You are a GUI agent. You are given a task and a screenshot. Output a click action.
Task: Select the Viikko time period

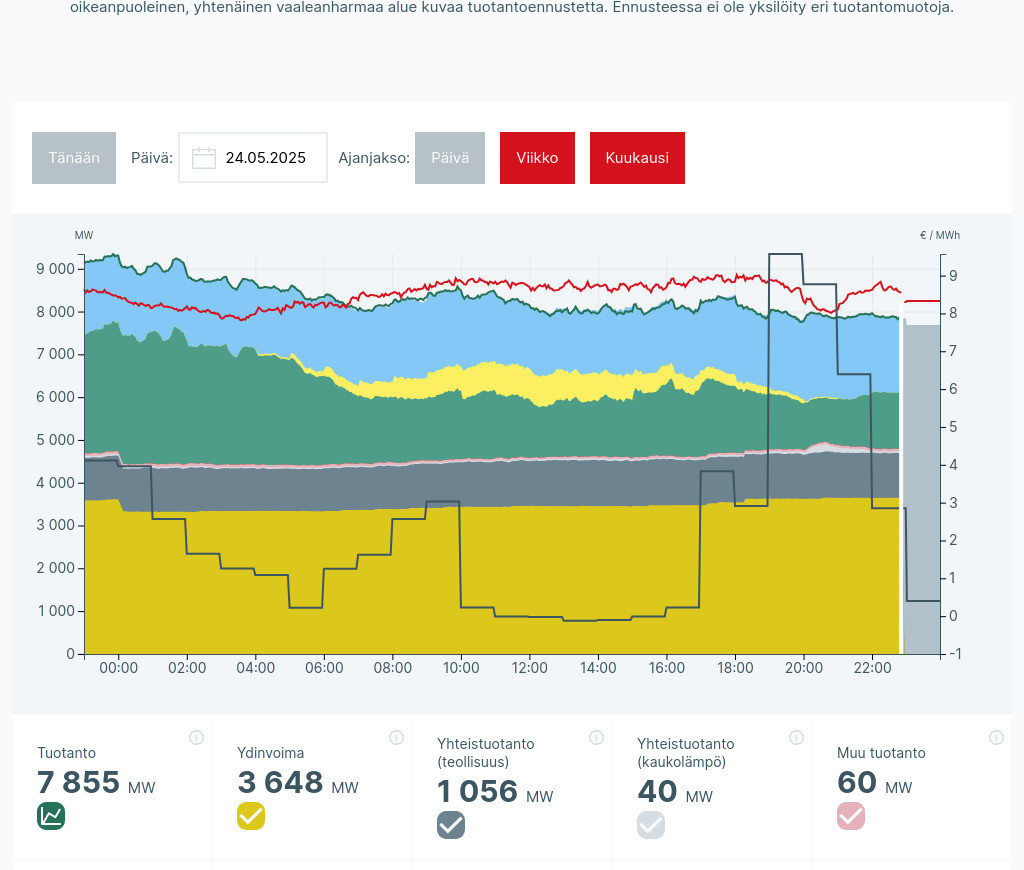(x=537, y=158)
